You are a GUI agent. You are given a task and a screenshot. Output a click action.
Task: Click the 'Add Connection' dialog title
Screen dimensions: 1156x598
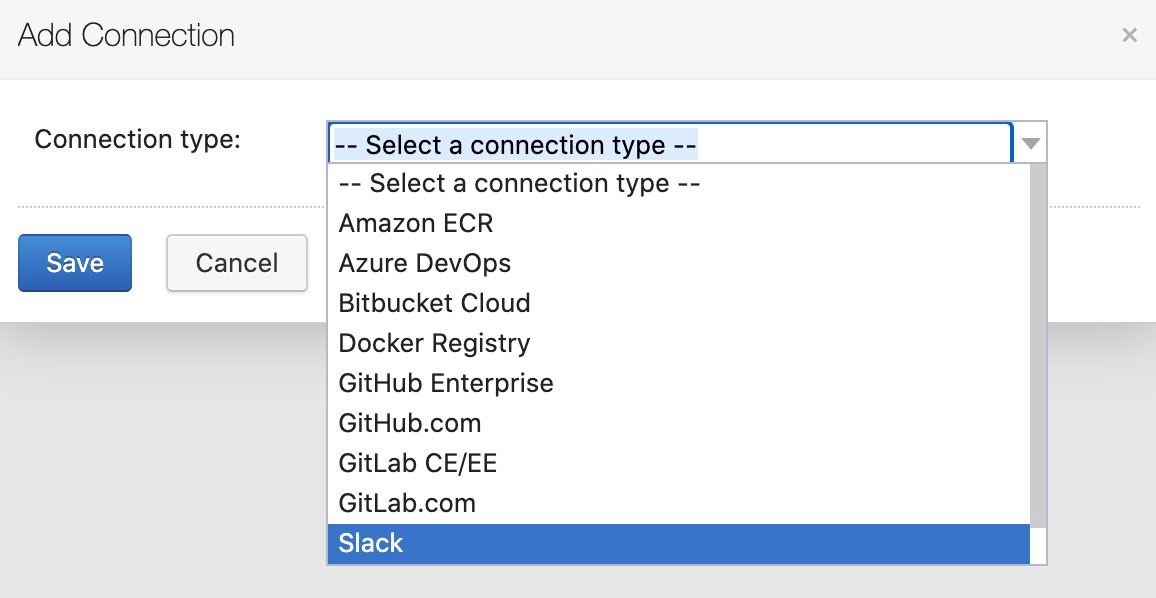point(126,35)
